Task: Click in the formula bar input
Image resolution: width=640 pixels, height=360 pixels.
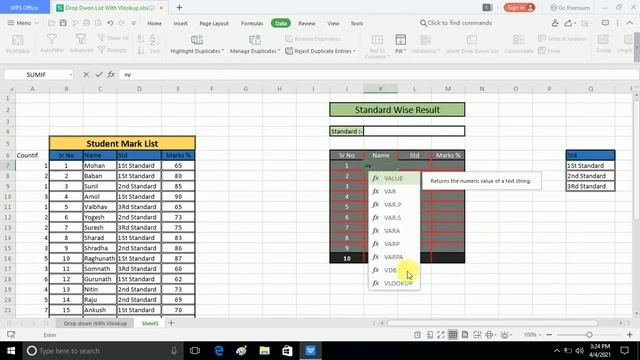Action: 380,75
